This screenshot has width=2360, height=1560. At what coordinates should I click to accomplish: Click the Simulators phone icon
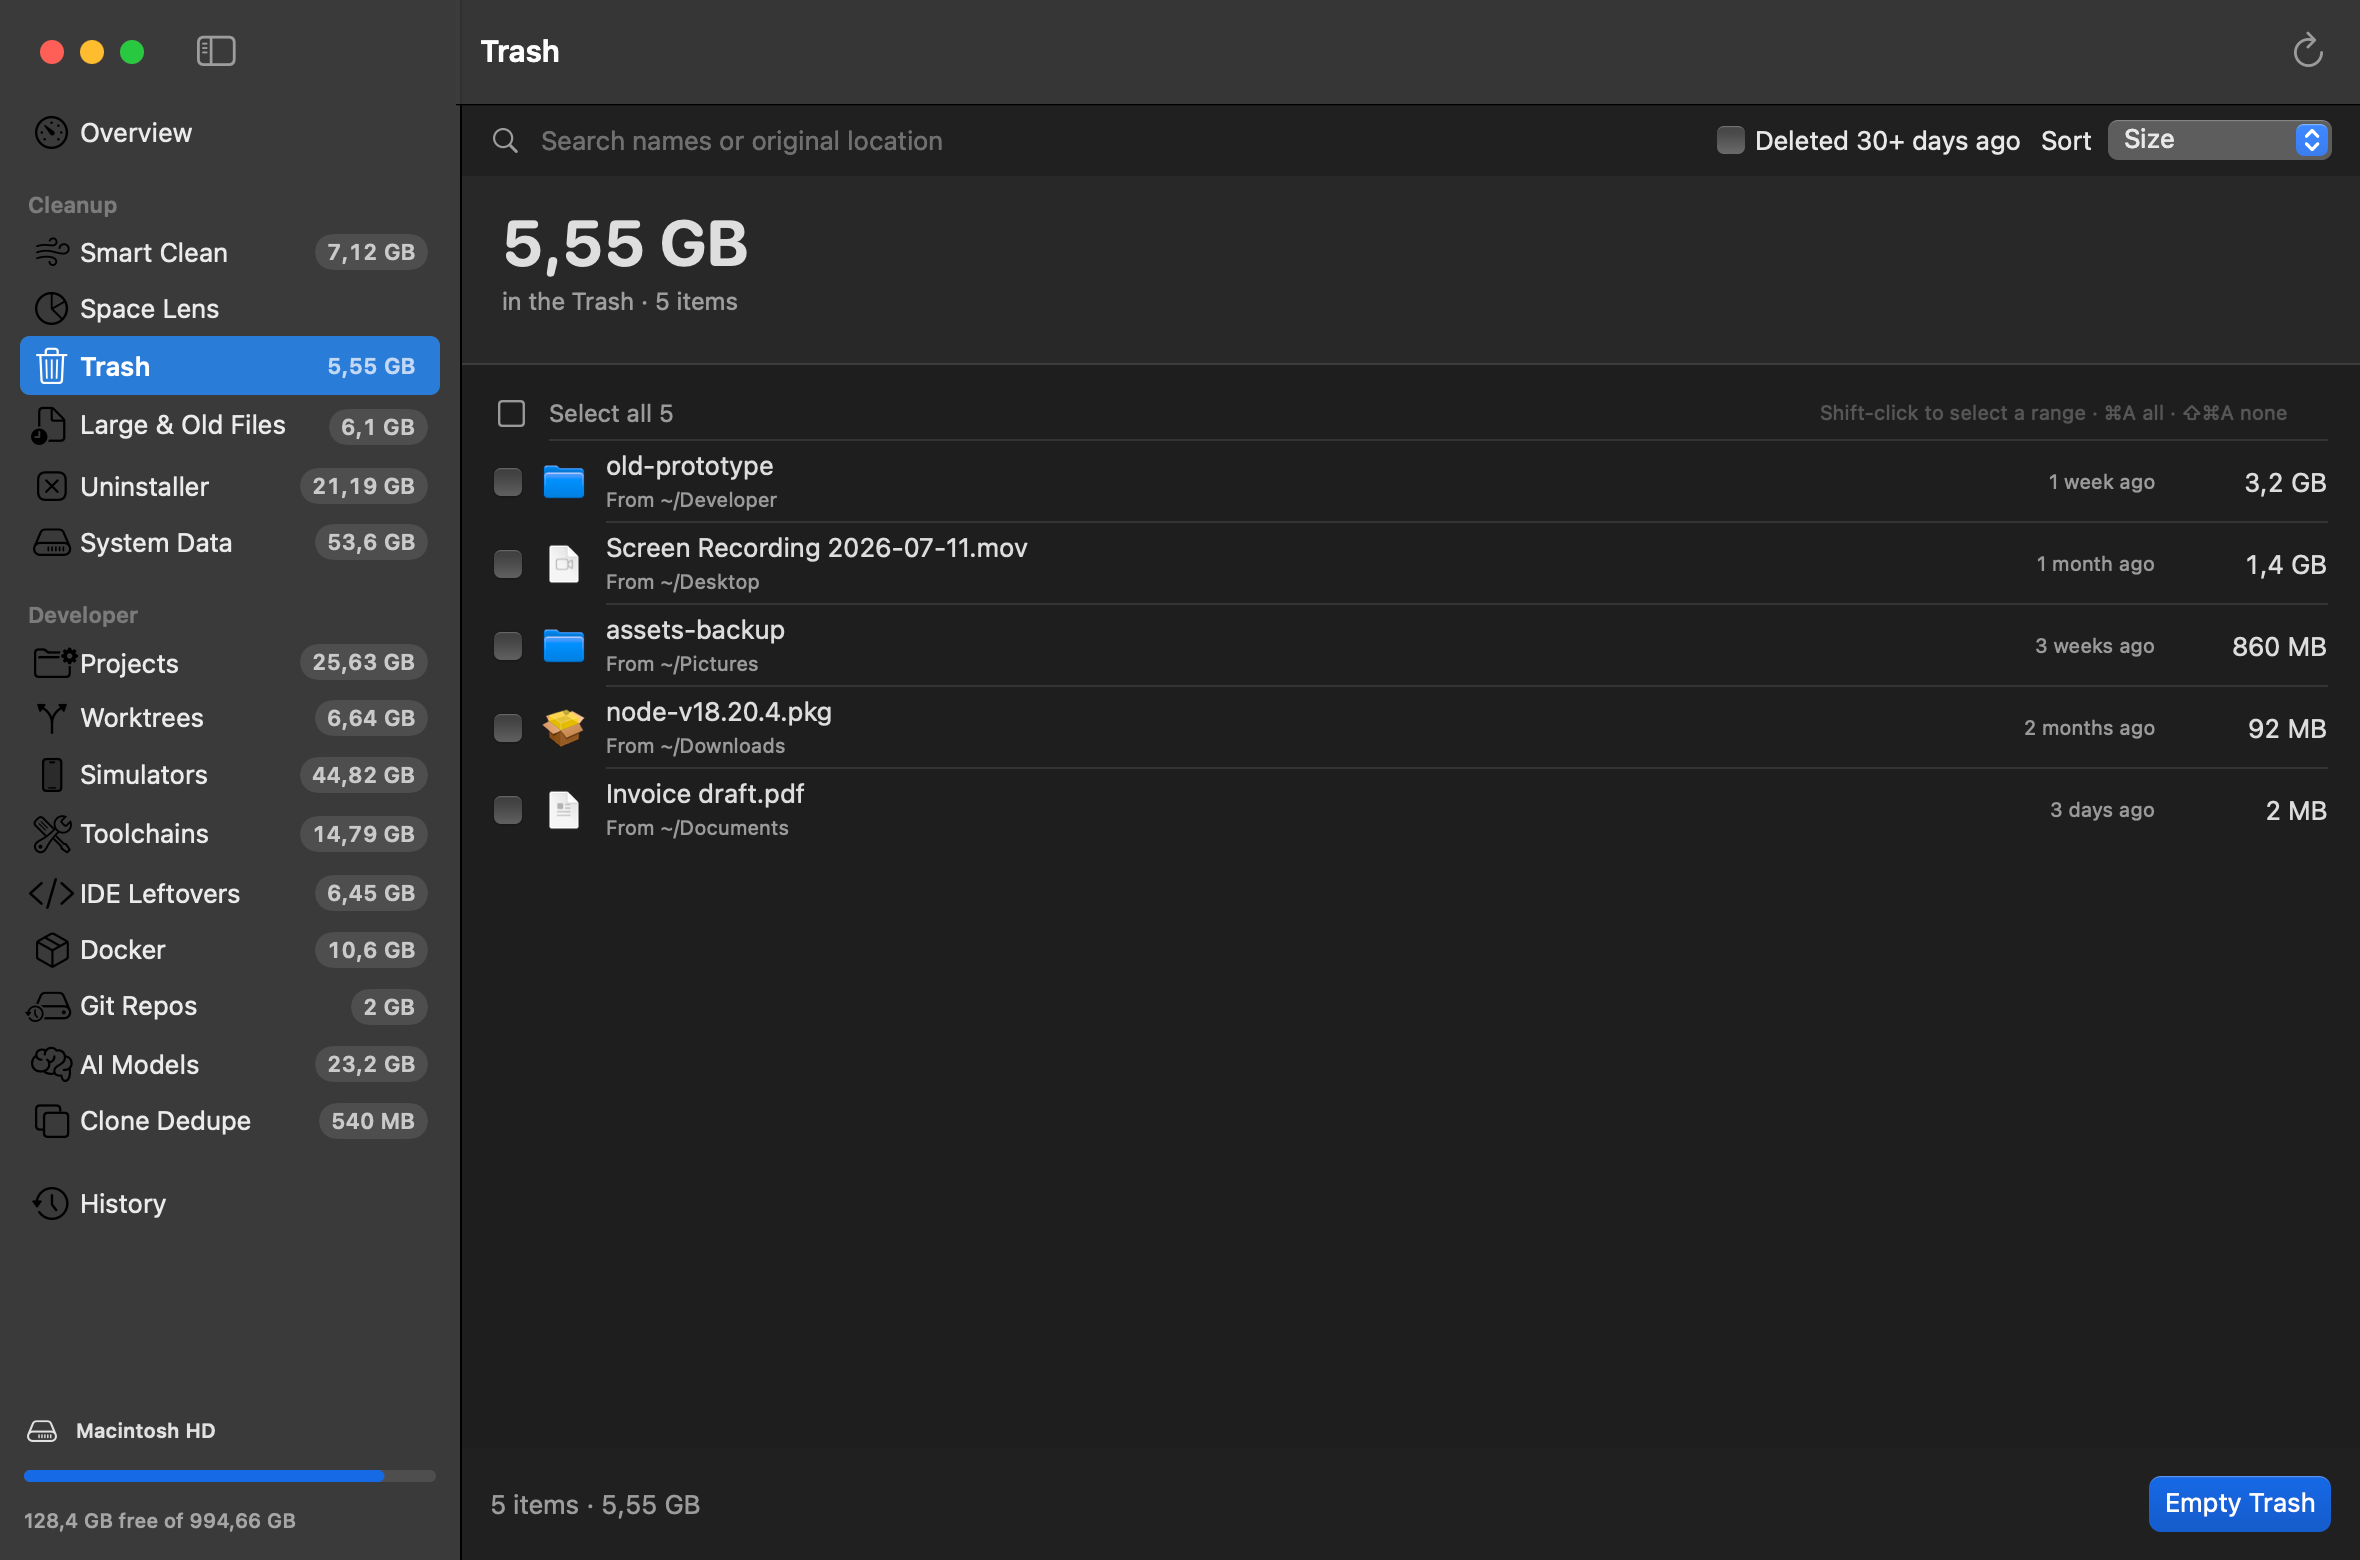(x=51, y=775)
